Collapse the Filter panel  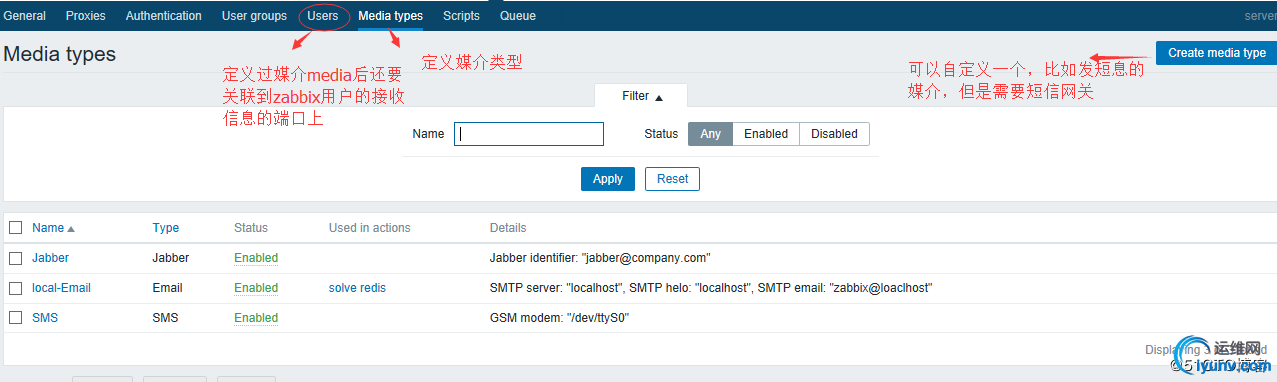(642, 96)
